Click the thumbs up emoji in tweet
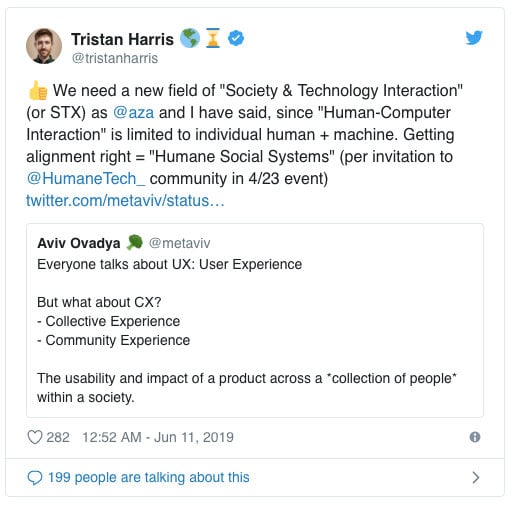Image resolution: width=513 pixels, height=505 pixels. point(37,91)
